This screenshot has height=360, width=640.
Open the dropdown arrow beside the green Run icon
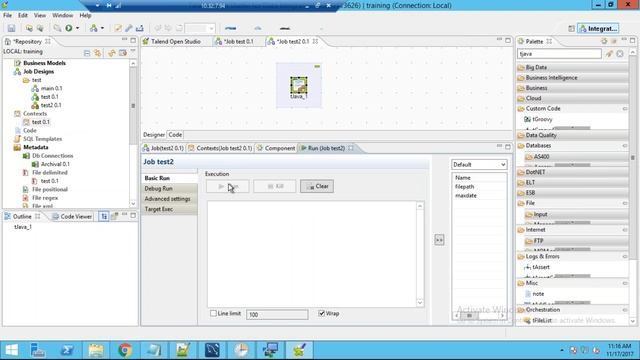[78, 28]
